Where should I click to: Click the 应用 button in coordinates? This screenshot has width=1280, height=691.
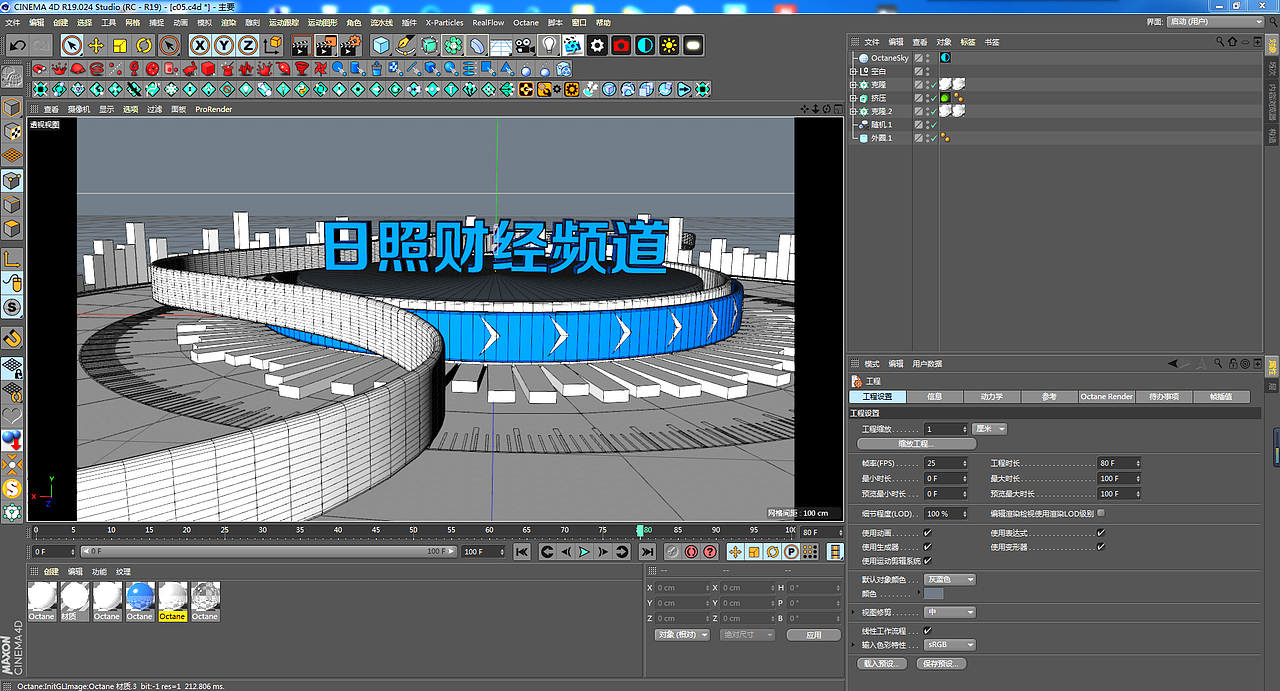(813, 635)
